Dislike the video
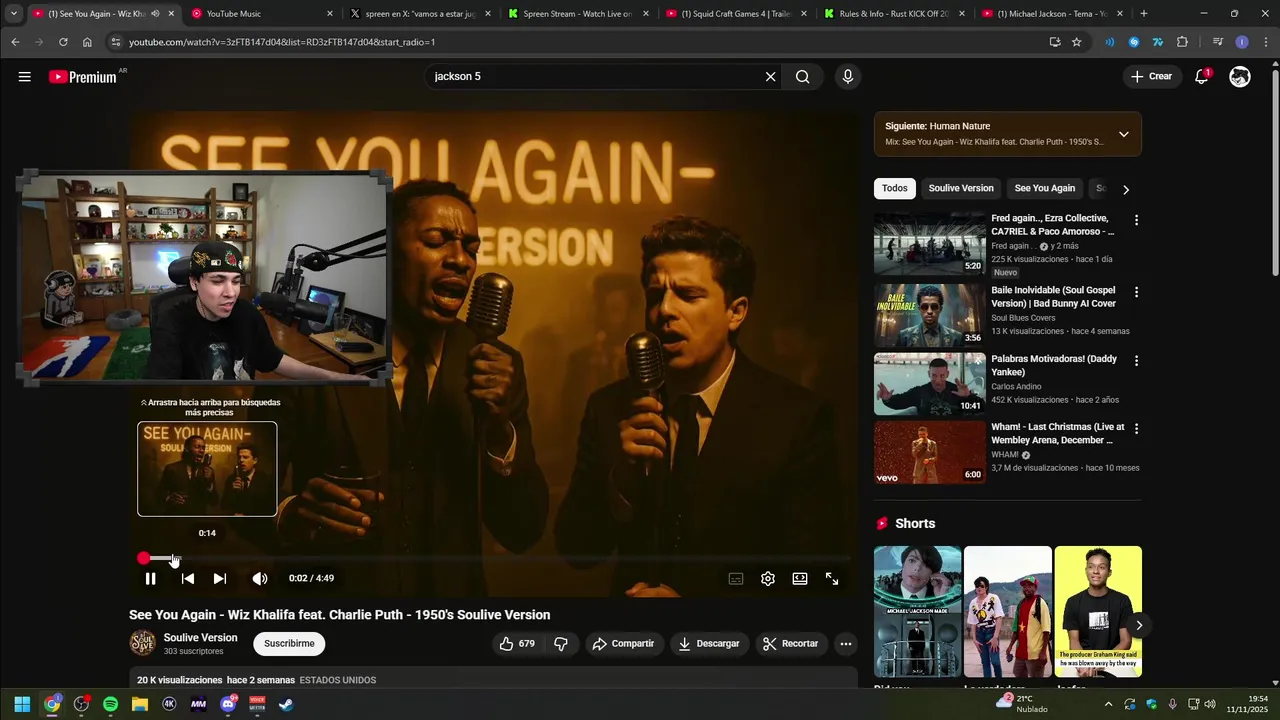This screenshot has height=720, width=1280. click(561, 644)
